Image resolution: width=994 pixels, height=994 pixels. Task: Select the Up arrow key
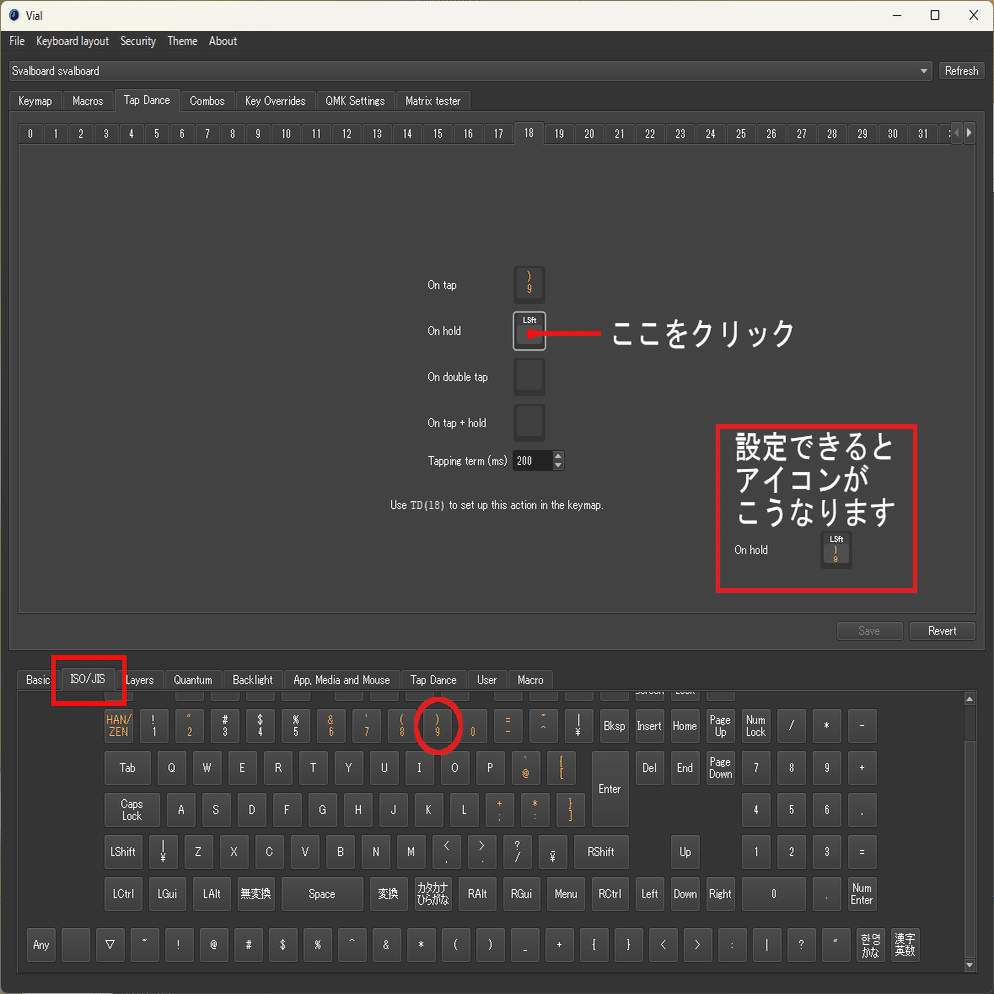point(685,852)
